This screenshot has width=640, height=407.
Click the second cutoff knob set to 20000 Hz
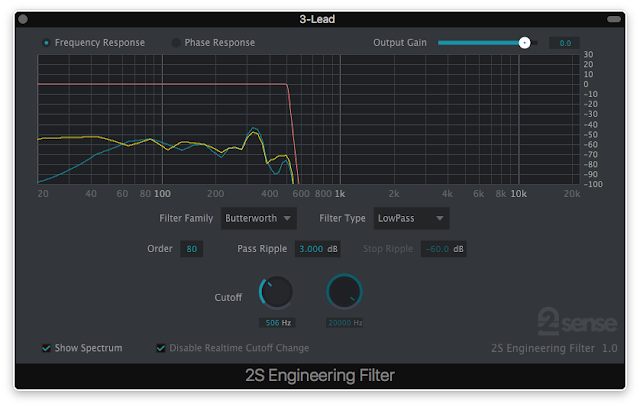tap(344, 292)
